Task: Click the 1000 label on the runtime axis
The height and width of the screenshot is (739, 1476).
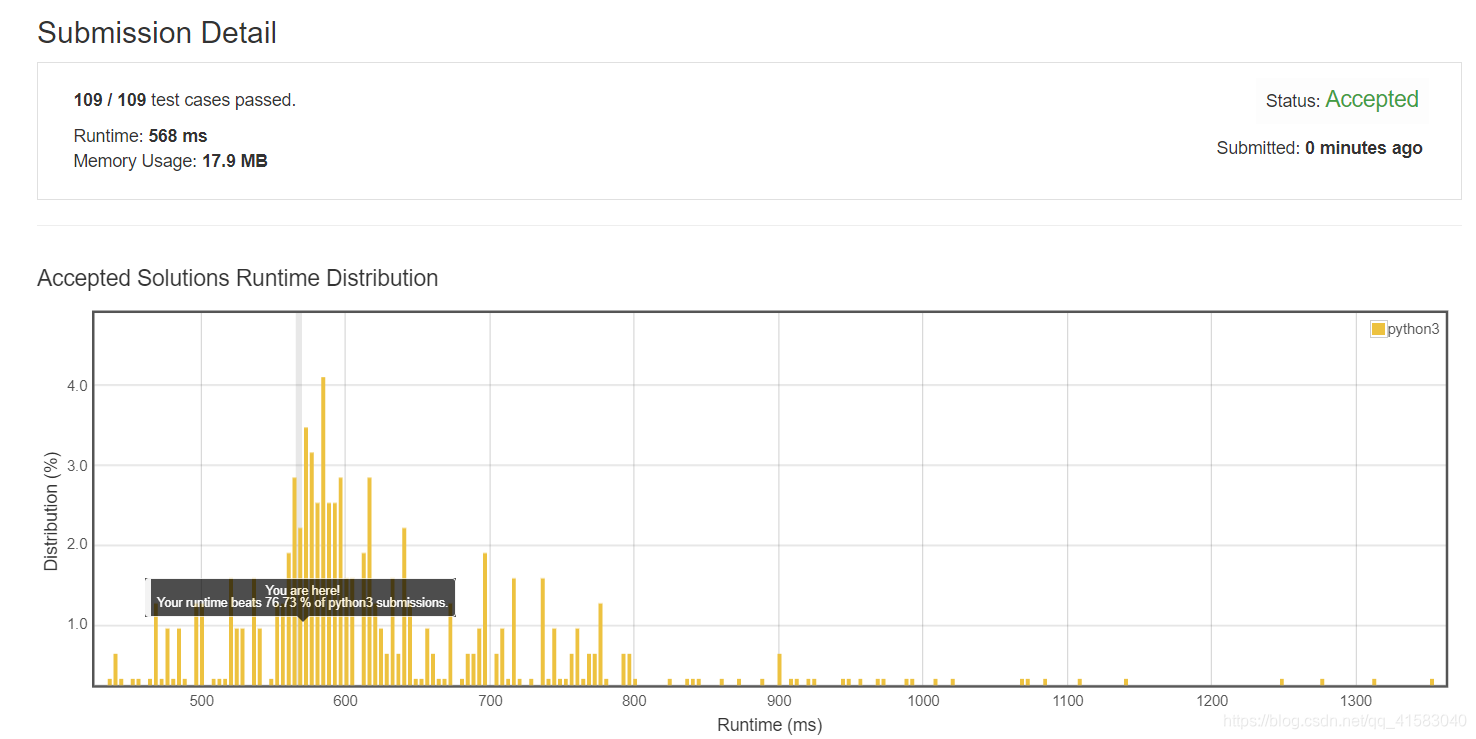Action: (923, 701)
